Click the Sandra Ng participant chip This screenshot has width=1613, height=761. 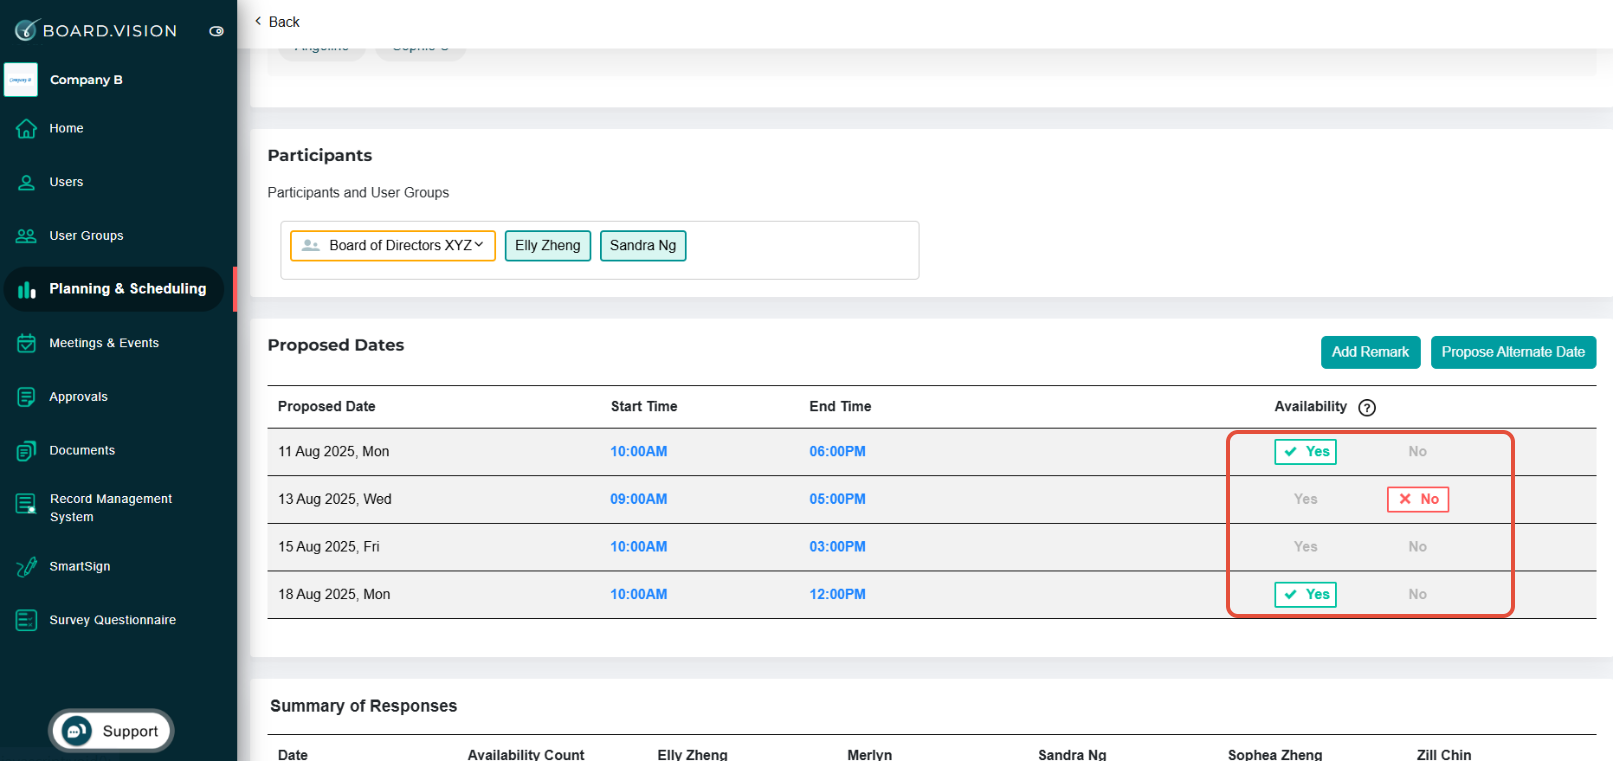[643, 246]
